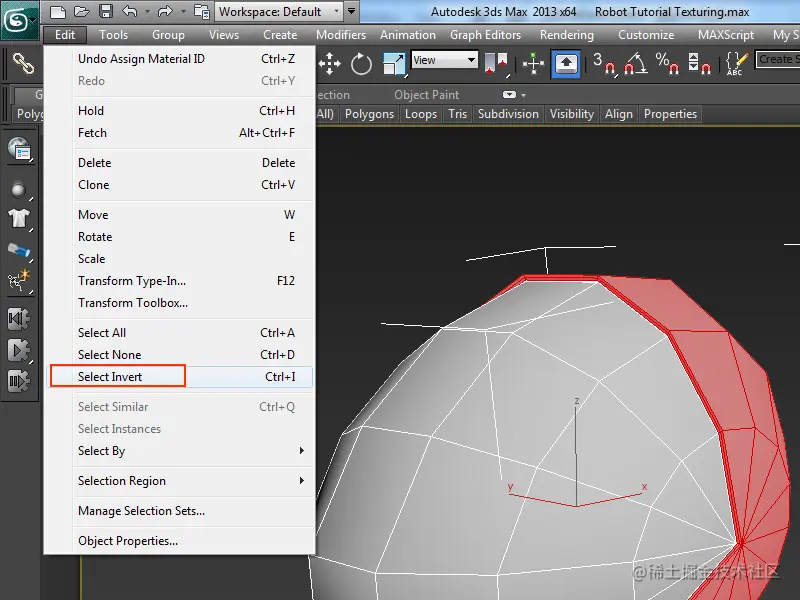Viewport: 800px width, 600px height.
Task: Activate the Select and Rotate tool icon
Action: [x=361, y=64]
